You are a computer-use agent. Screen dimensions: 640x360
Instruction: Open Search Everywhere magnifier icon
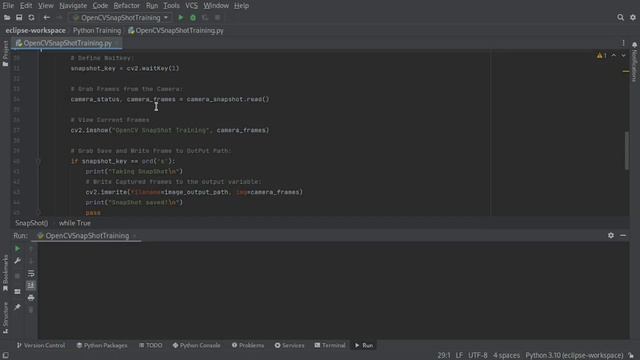(x=620, y=18)
